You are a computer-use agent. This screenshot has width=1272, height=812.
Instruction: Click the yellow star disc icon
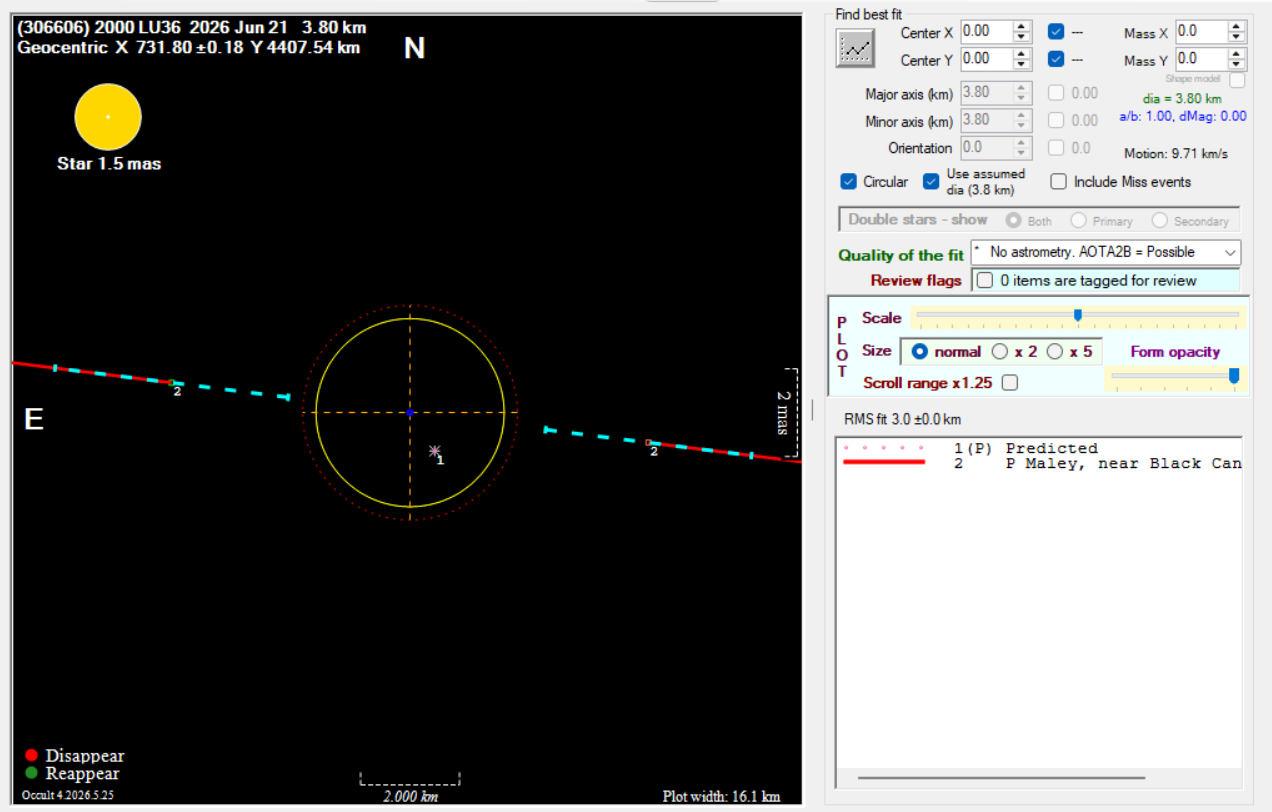coord(108,117)
